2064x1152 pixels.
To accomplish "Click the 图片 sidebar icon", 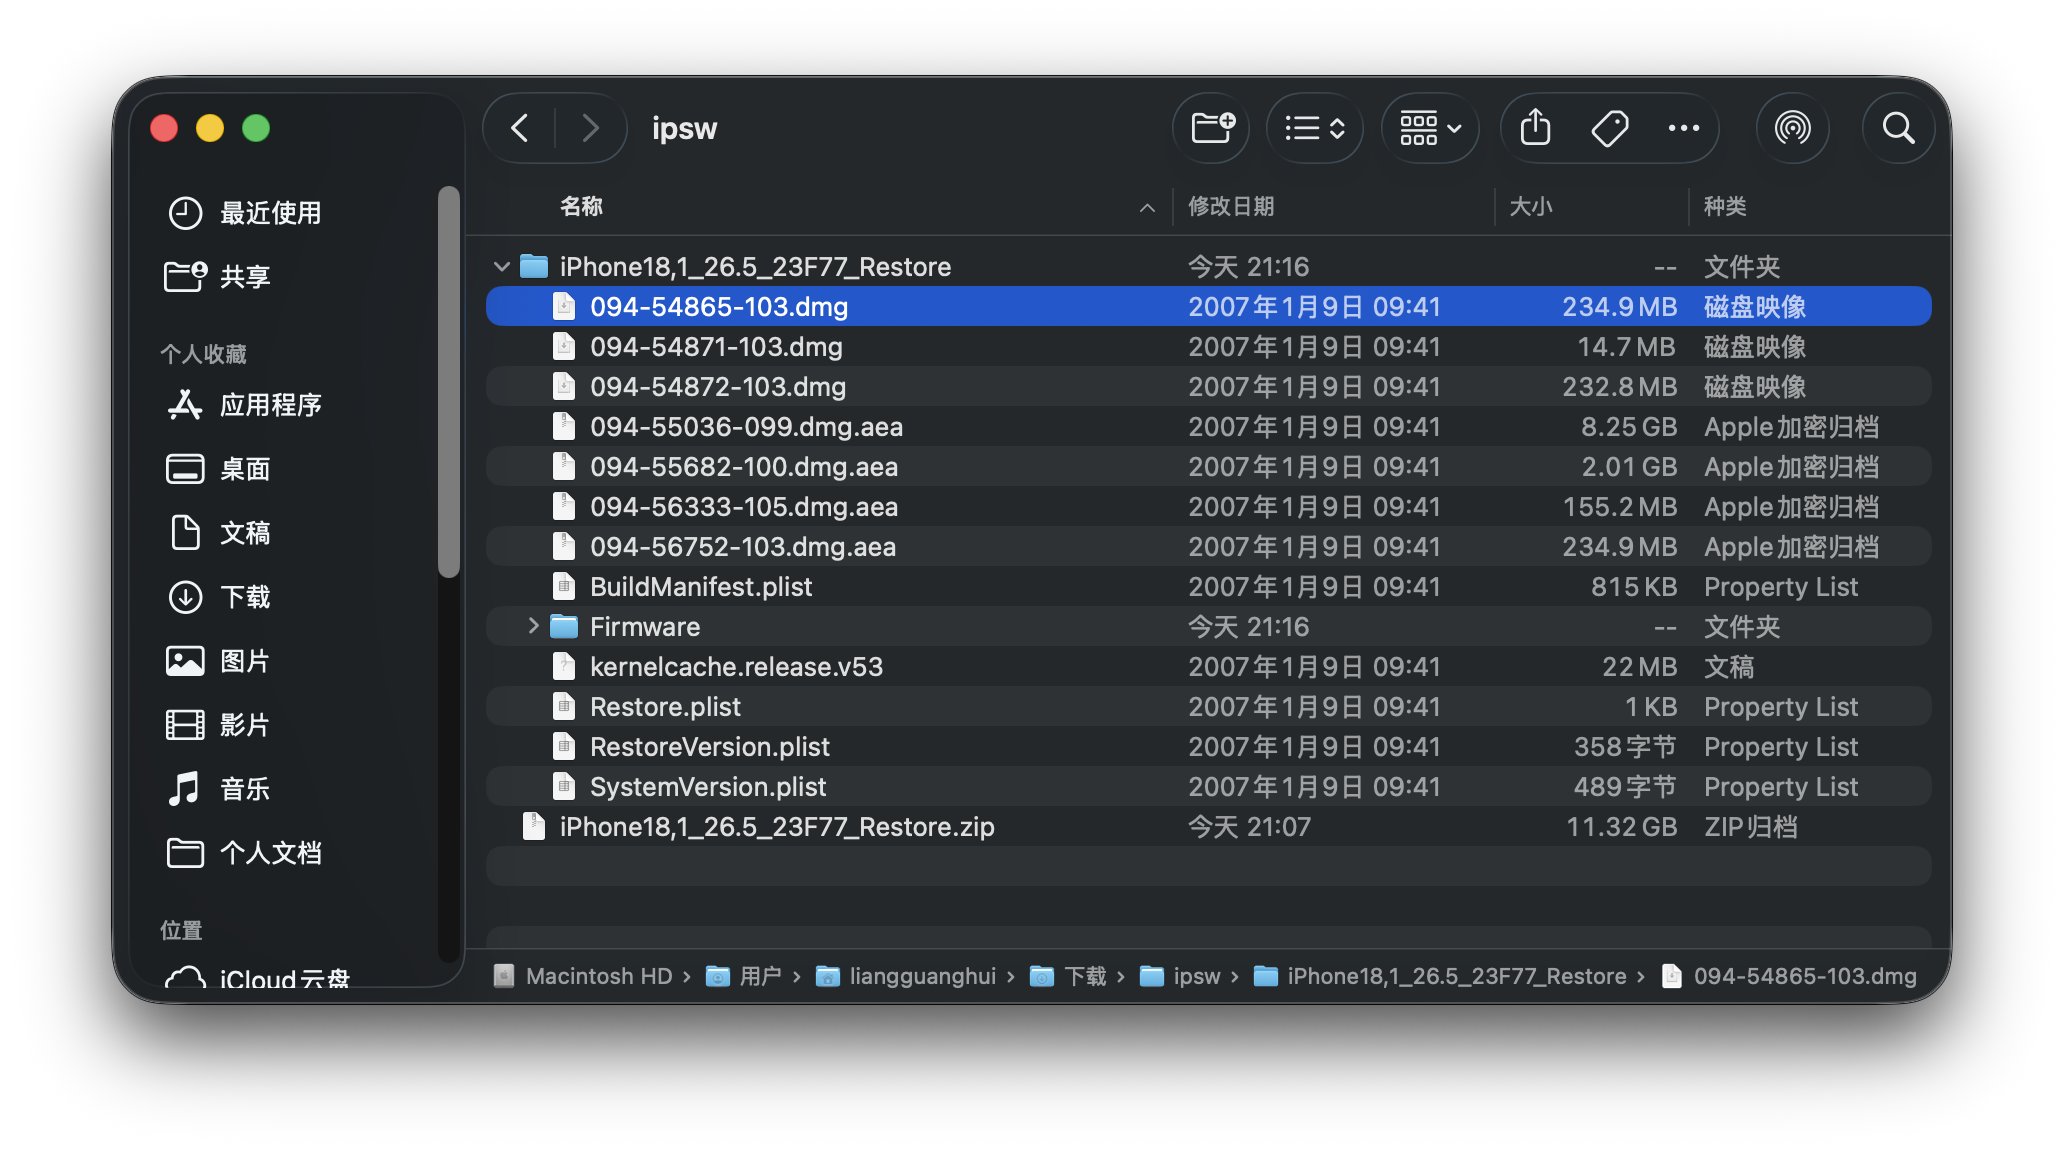I will 185,661.
